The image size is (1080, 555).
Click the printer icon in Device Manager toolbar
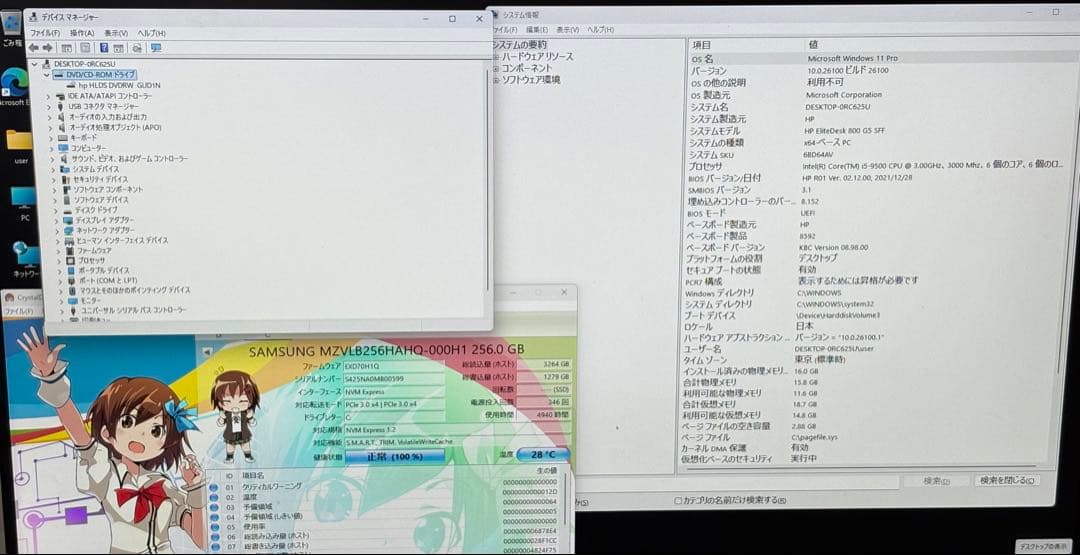coord(137,47)
